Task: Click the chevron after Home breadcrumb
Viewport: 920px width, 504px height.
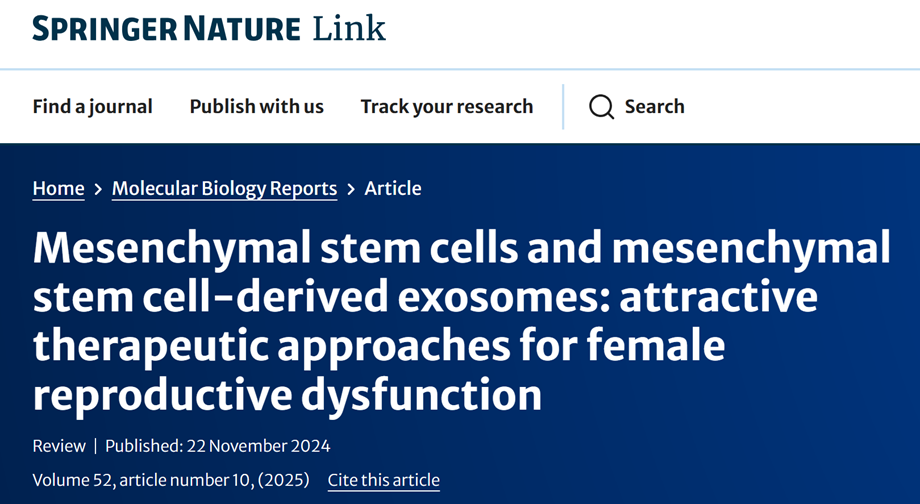Action: click(98, 189)
